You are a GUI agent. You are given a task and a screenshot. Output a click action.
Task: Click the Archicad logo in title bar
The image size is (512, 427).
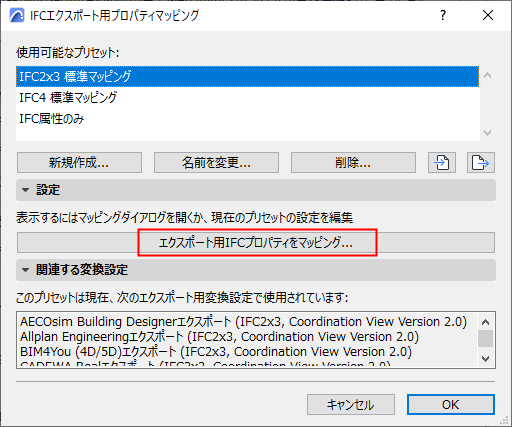click(x=17, y=15)
